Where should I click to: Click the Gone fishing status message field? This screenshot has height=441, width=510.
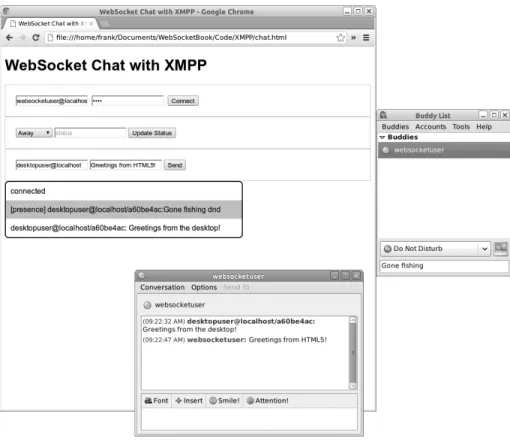click(x=444, y=266)
